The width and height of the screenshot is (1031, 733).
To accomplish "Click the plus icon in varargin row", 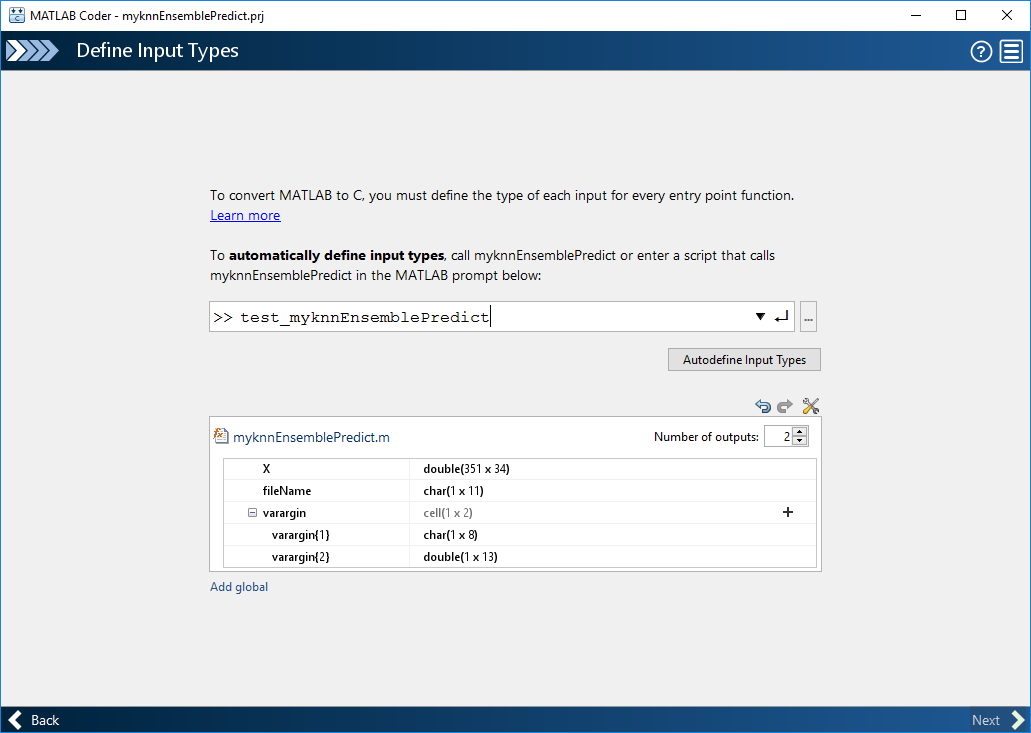I will point(788,512).
